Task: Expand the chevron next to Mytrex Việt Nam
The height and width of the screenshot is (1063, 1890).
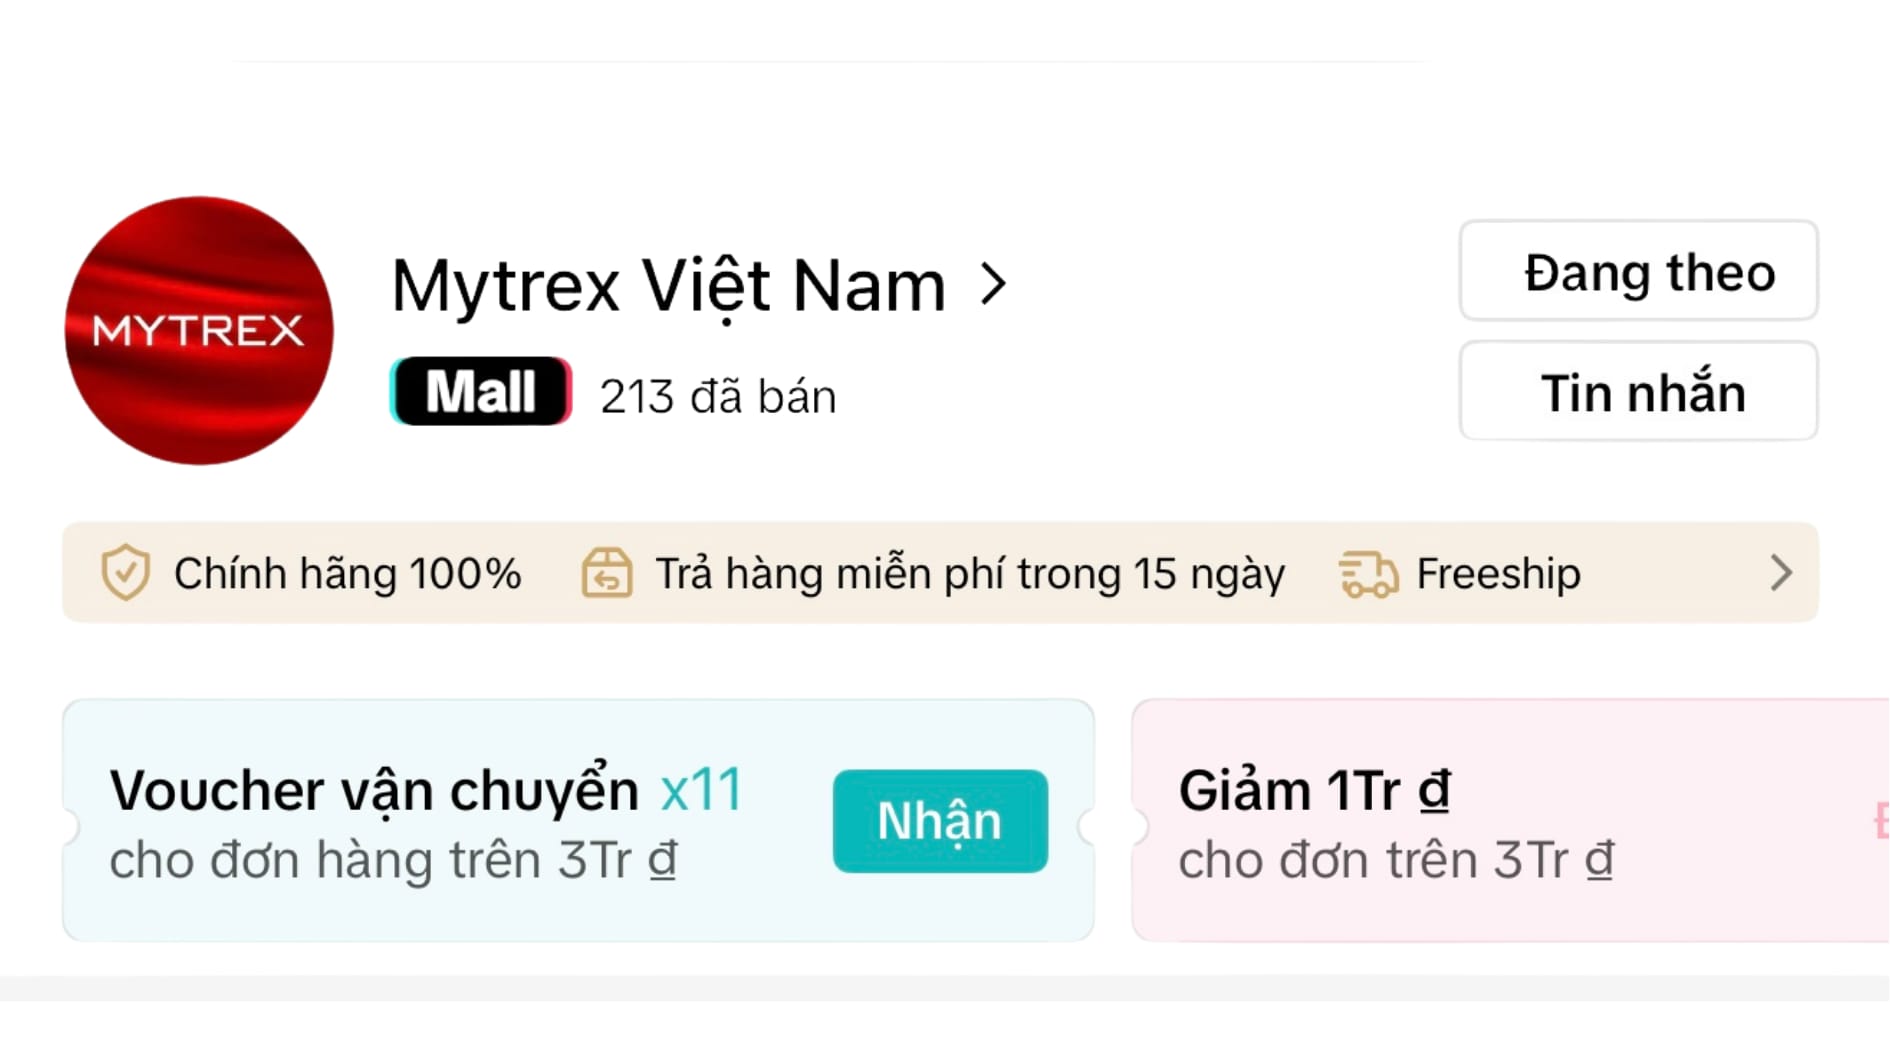Action: tap(993, 285)
